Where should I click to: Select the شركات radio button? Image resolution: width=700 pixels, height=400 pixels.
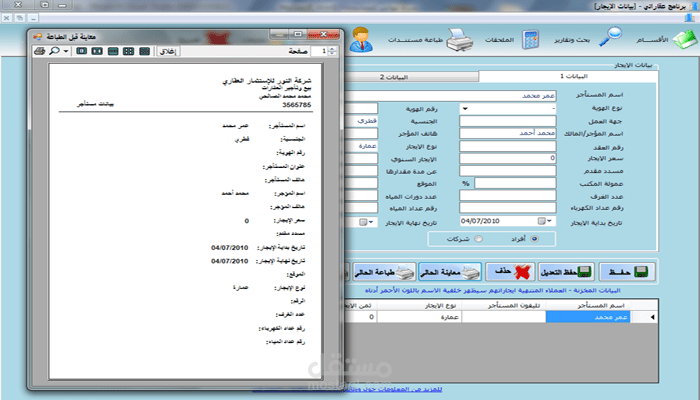tap(479, 239)
